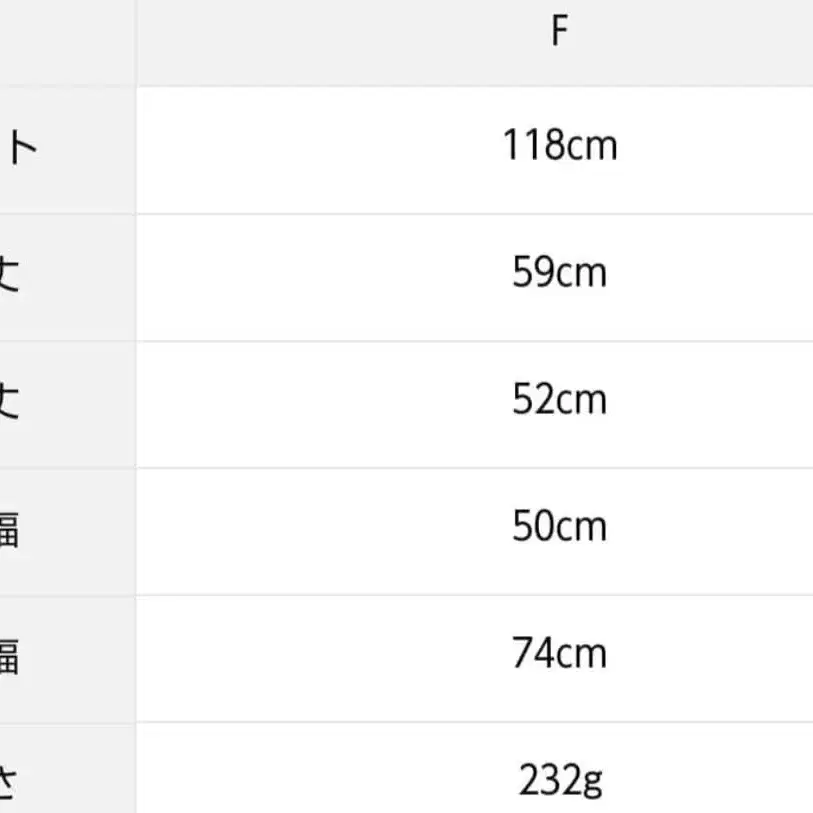The image size is (813, 813).
Task: Click the divider between 52cm and 50cm rows
Action: coord(474,467)
